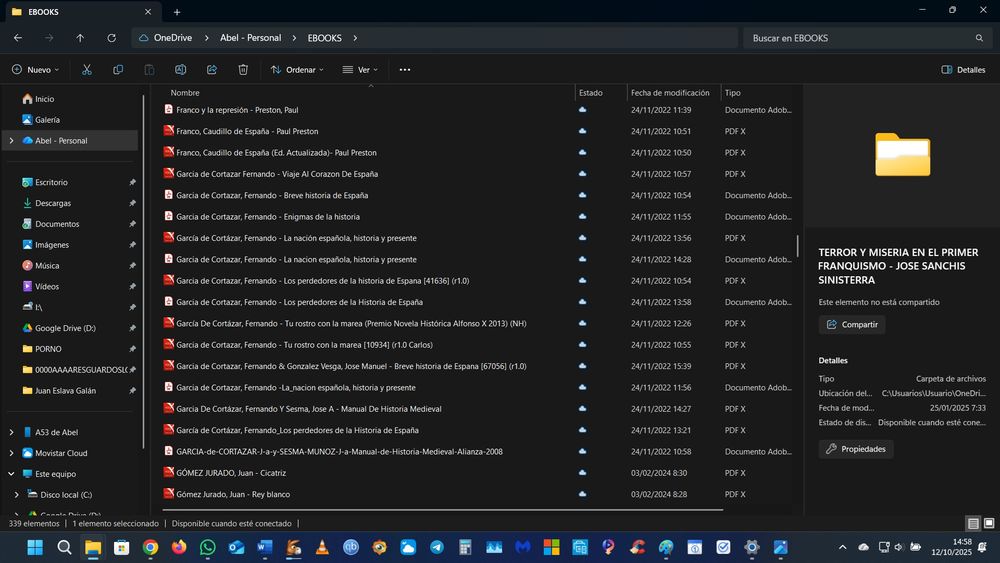This screenshot has height=563, width=1000.
Task: Click the Share arrow icon in toolbar
Action: [x=212, y=70]
